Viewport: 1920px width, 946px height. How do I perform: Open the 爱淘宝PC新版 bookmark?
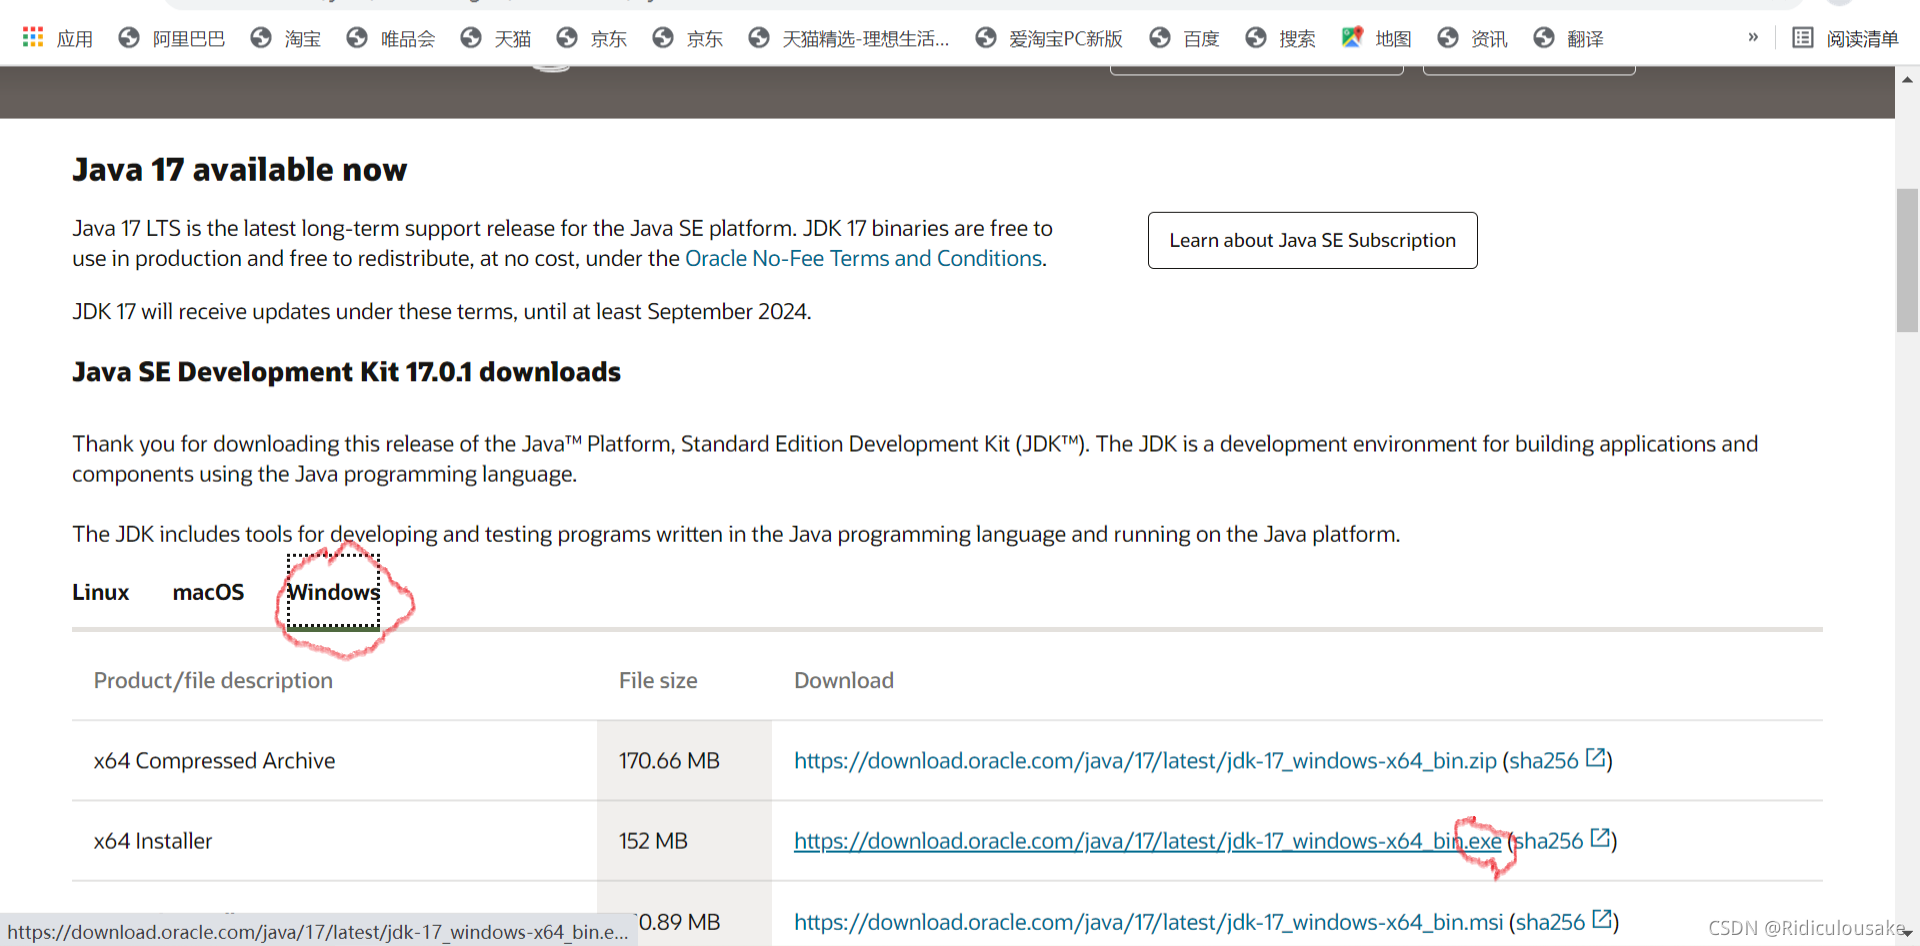1049,38
